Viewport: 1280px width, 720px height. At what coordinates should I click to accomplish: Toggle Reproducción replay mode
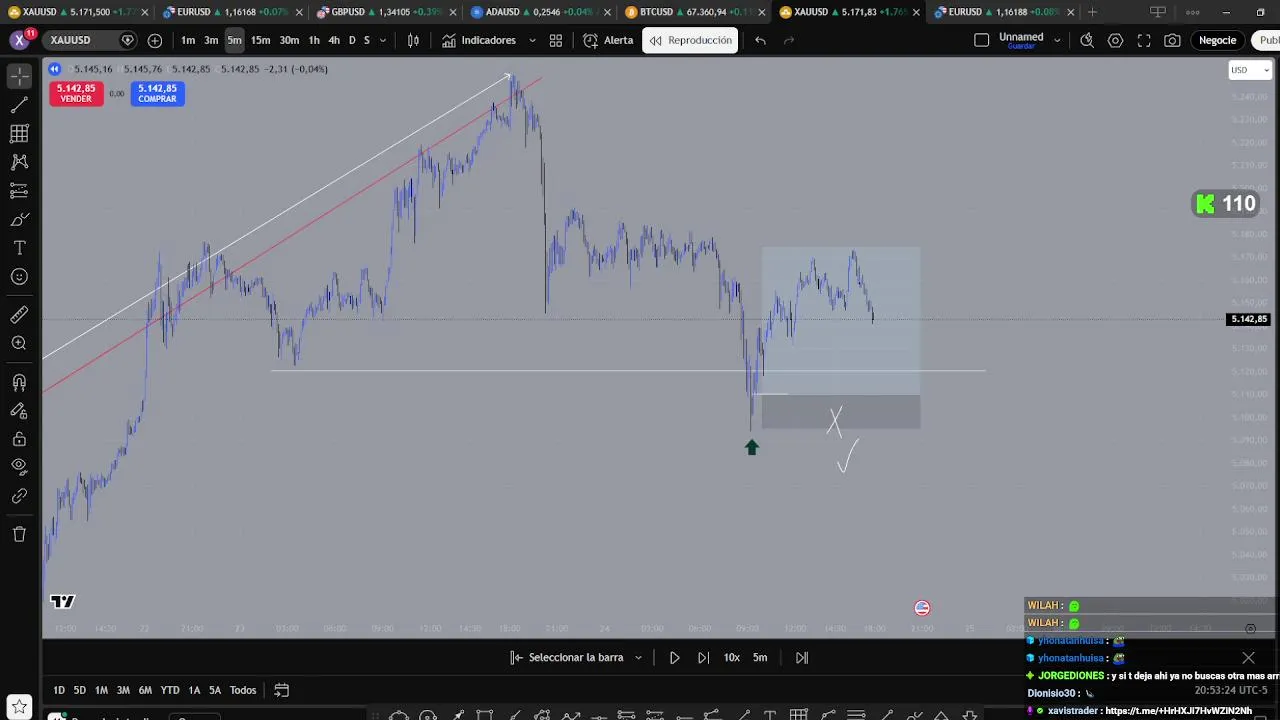[690, 40]
